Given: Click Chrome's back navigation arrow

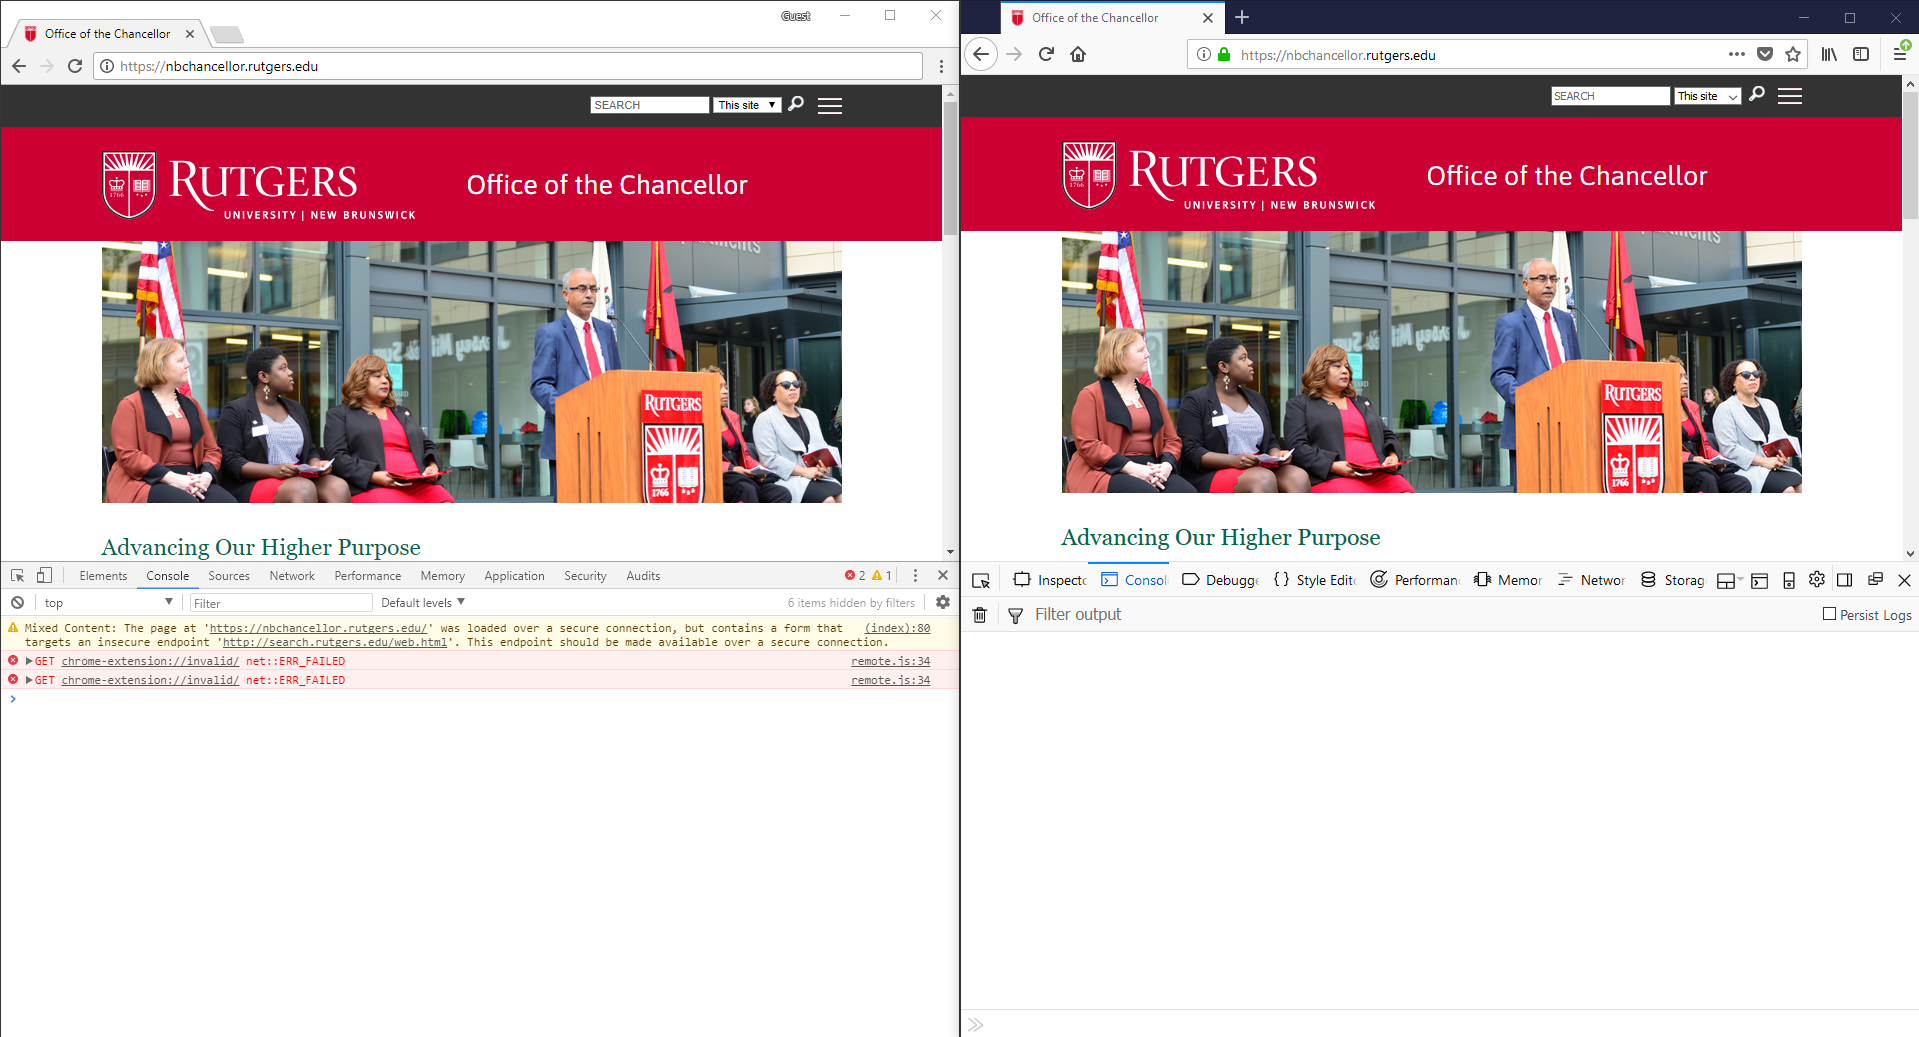Looking at the screenshot, I should click(x=19, y=66).
